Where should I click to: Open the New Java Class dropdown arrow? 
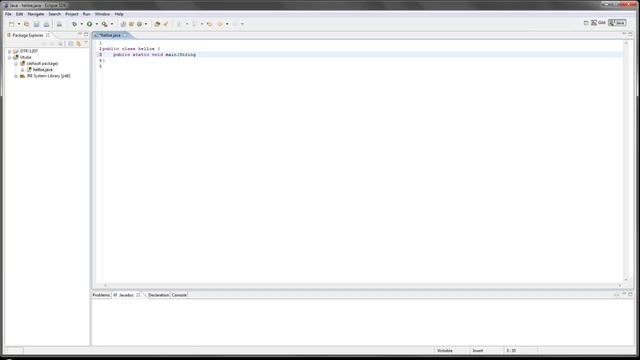(x=146, y=24)
